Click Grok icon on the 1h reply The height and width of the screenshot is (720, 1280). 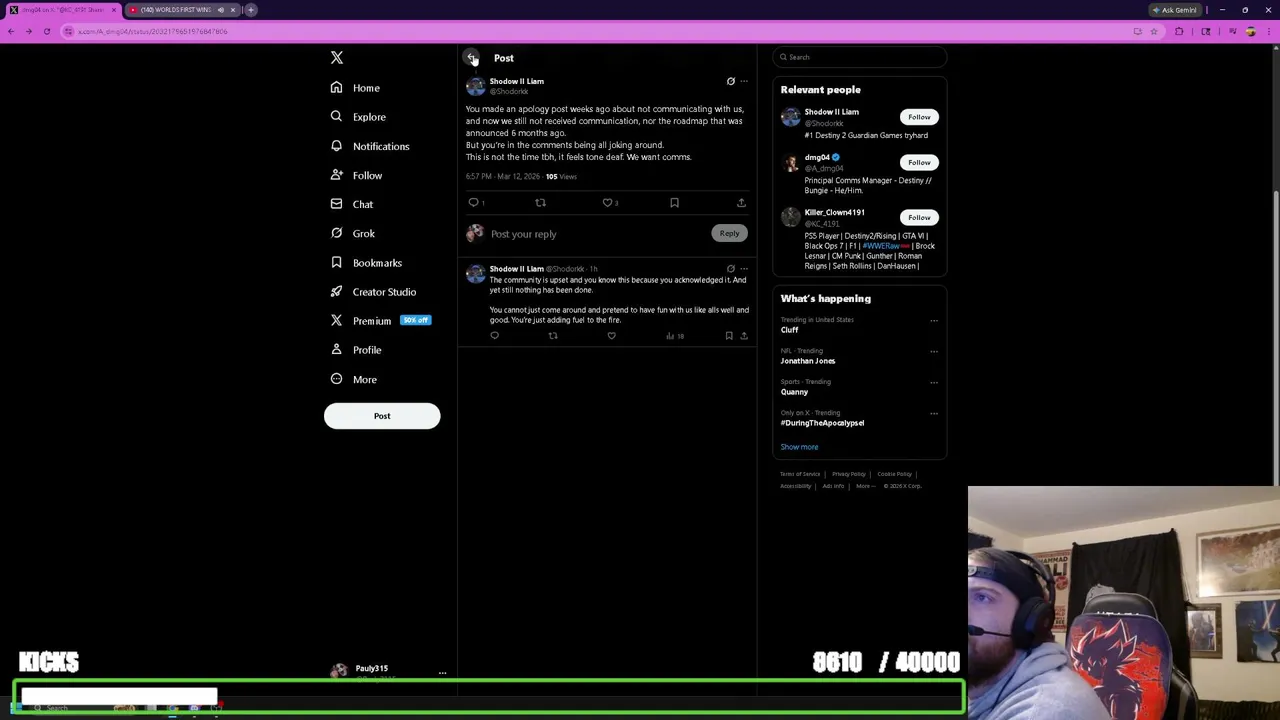click(730, 269)
